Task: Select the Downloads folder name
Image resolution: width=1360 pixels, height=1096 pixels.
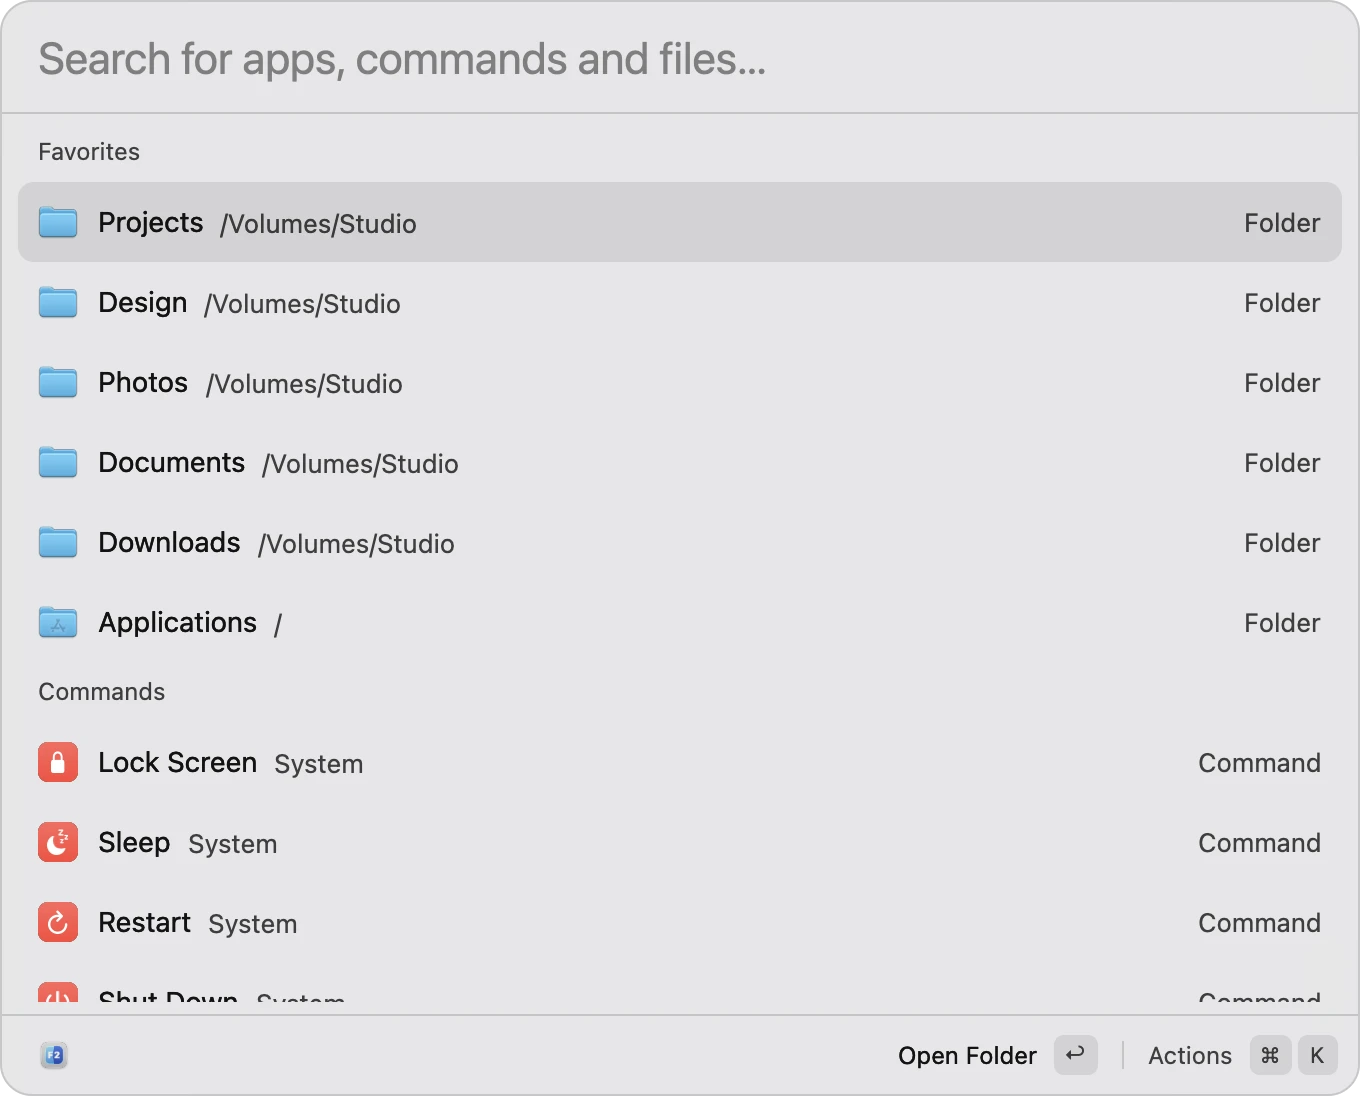Action: 169,543
